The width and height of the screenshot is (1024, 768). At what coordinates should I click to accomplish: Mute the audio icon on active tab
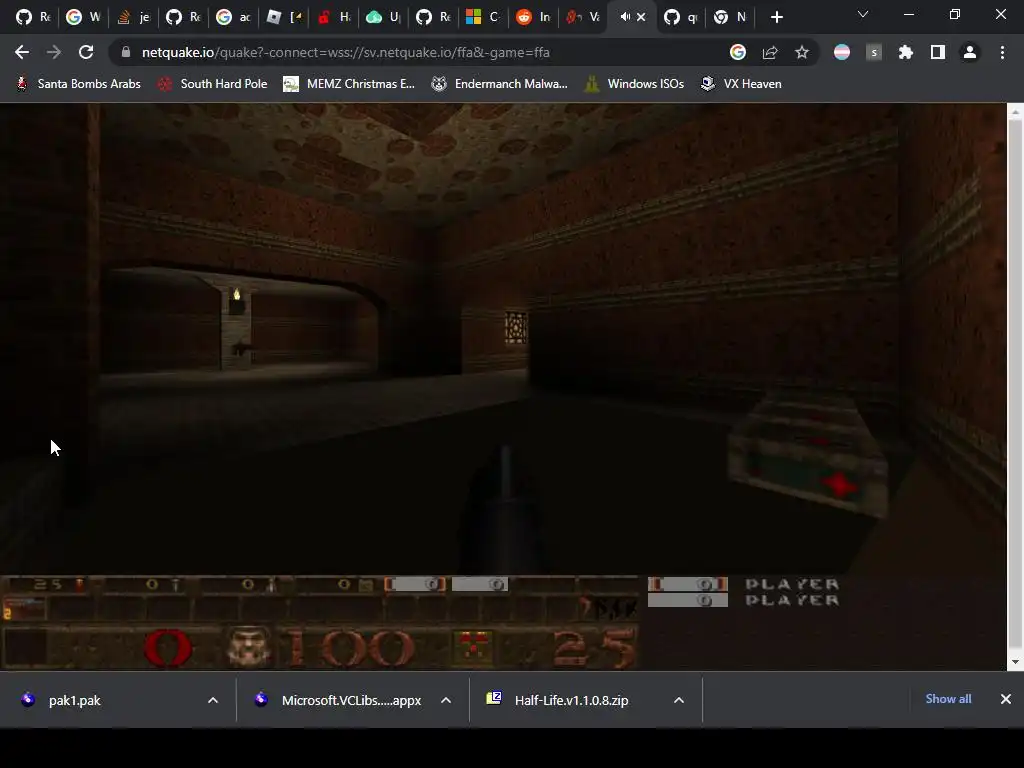(x=625, y=17)
